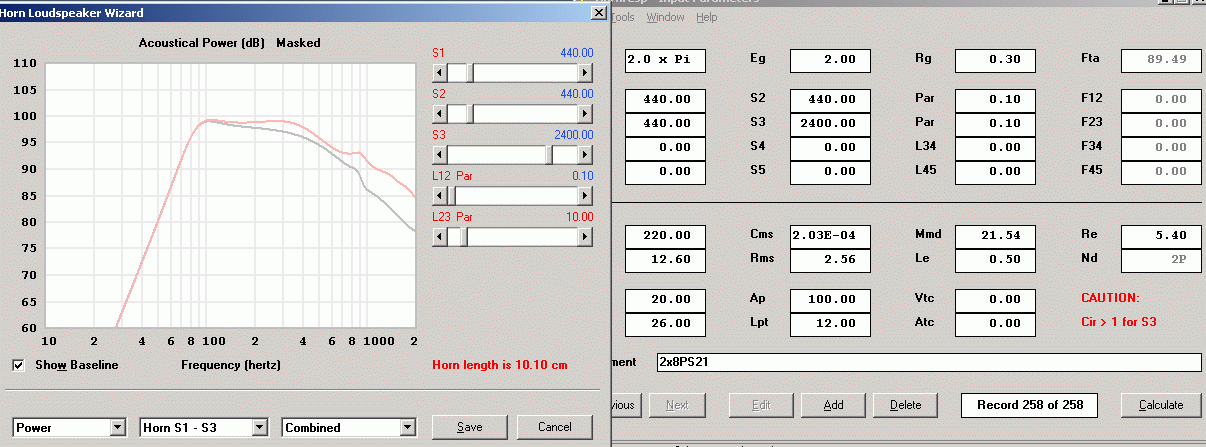Click the Rms input field
Viewport: 1206px width, 447px height.
tap(830, 260)
